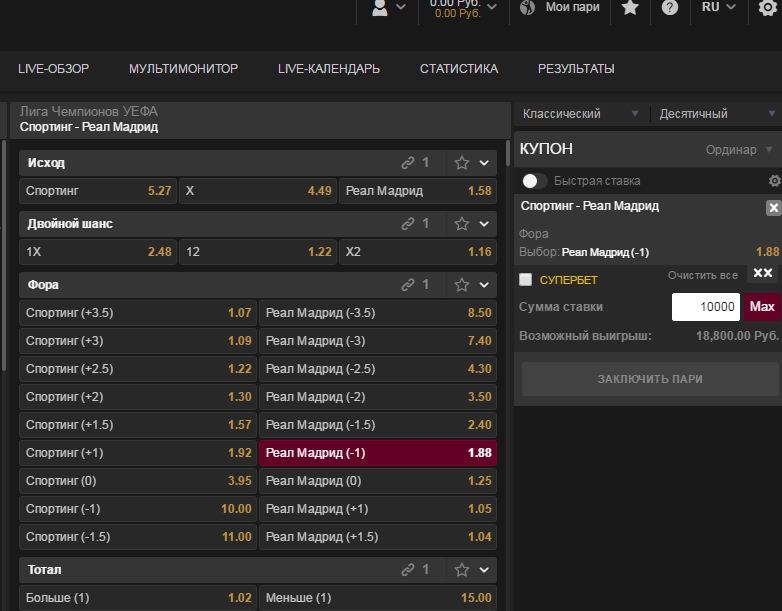This screenshot has height=611, width=782.
Task: Open Мои пари menu item
Action: click(572, 7)
